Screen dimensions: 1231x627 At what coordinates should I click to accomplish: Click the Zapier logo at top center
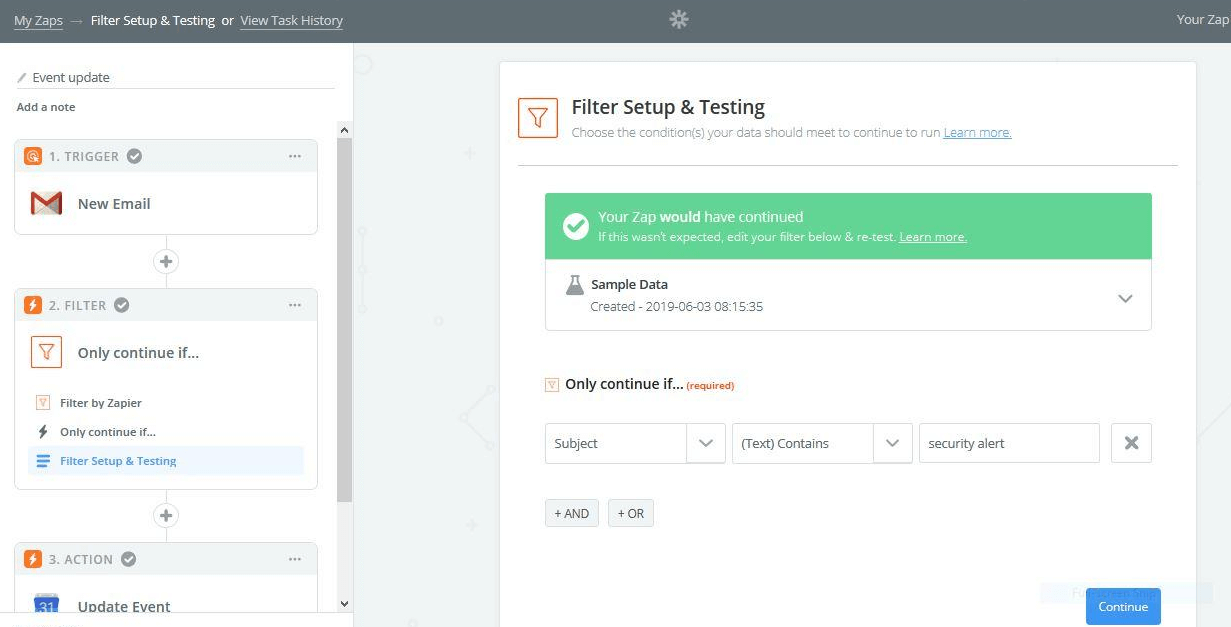pyautogui.click(x=679, y=19)
